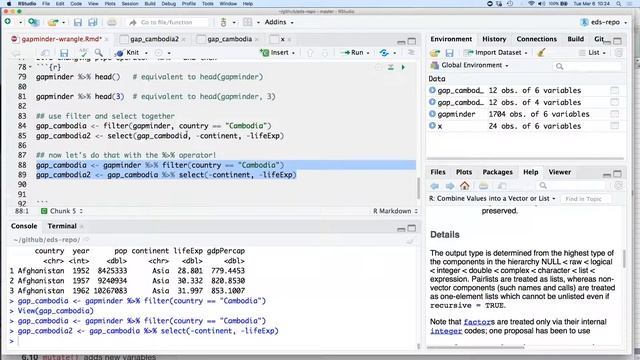
Task: Go to the Help home page
Action: (x=464, y=186)
